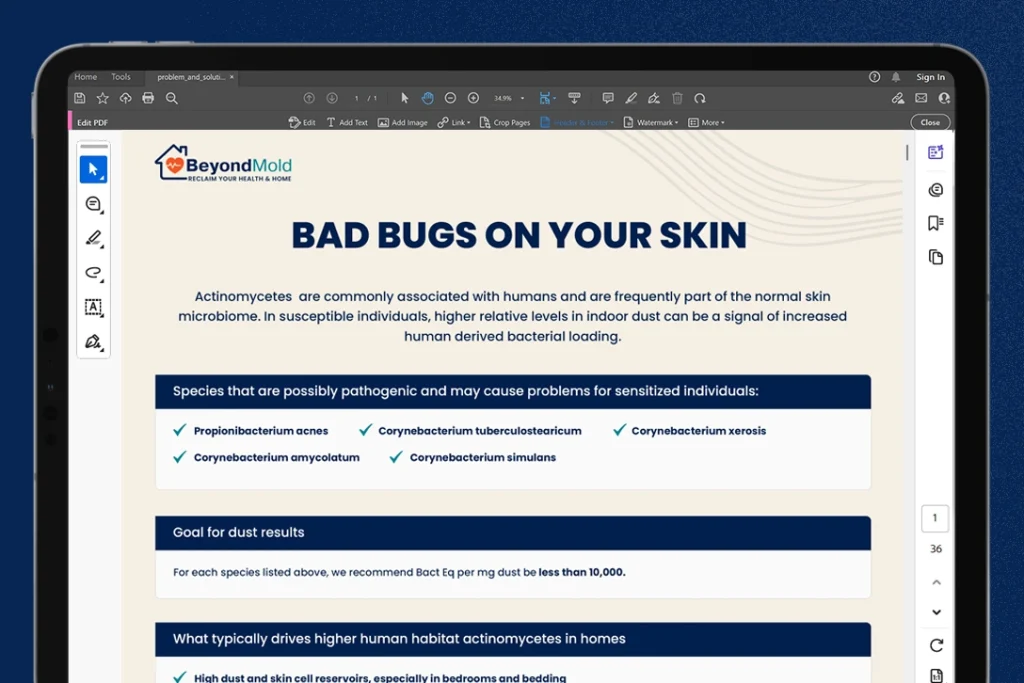
Task: Select the comment tool in left panel
Action: point(93,204)
